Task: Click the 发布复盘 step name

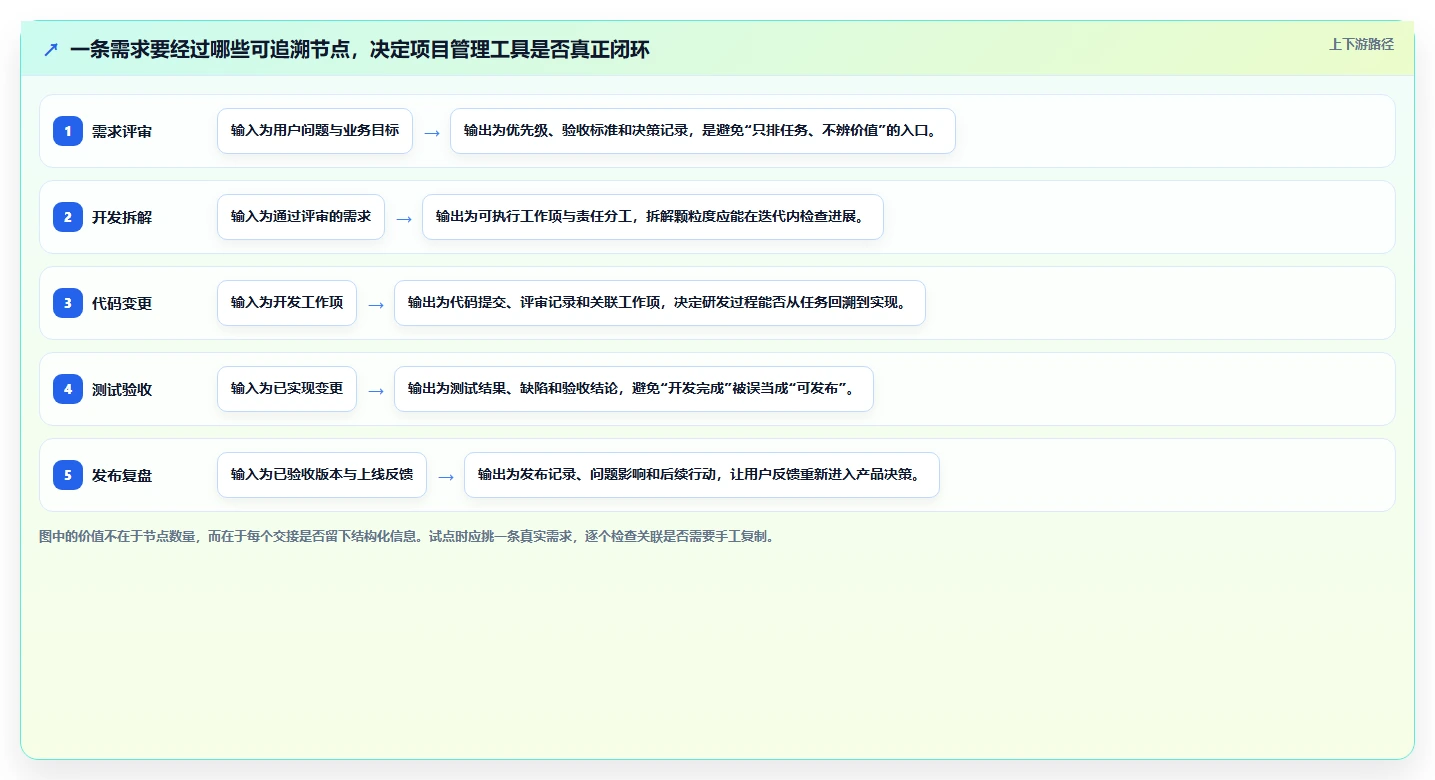Action: tap(122, 476)
